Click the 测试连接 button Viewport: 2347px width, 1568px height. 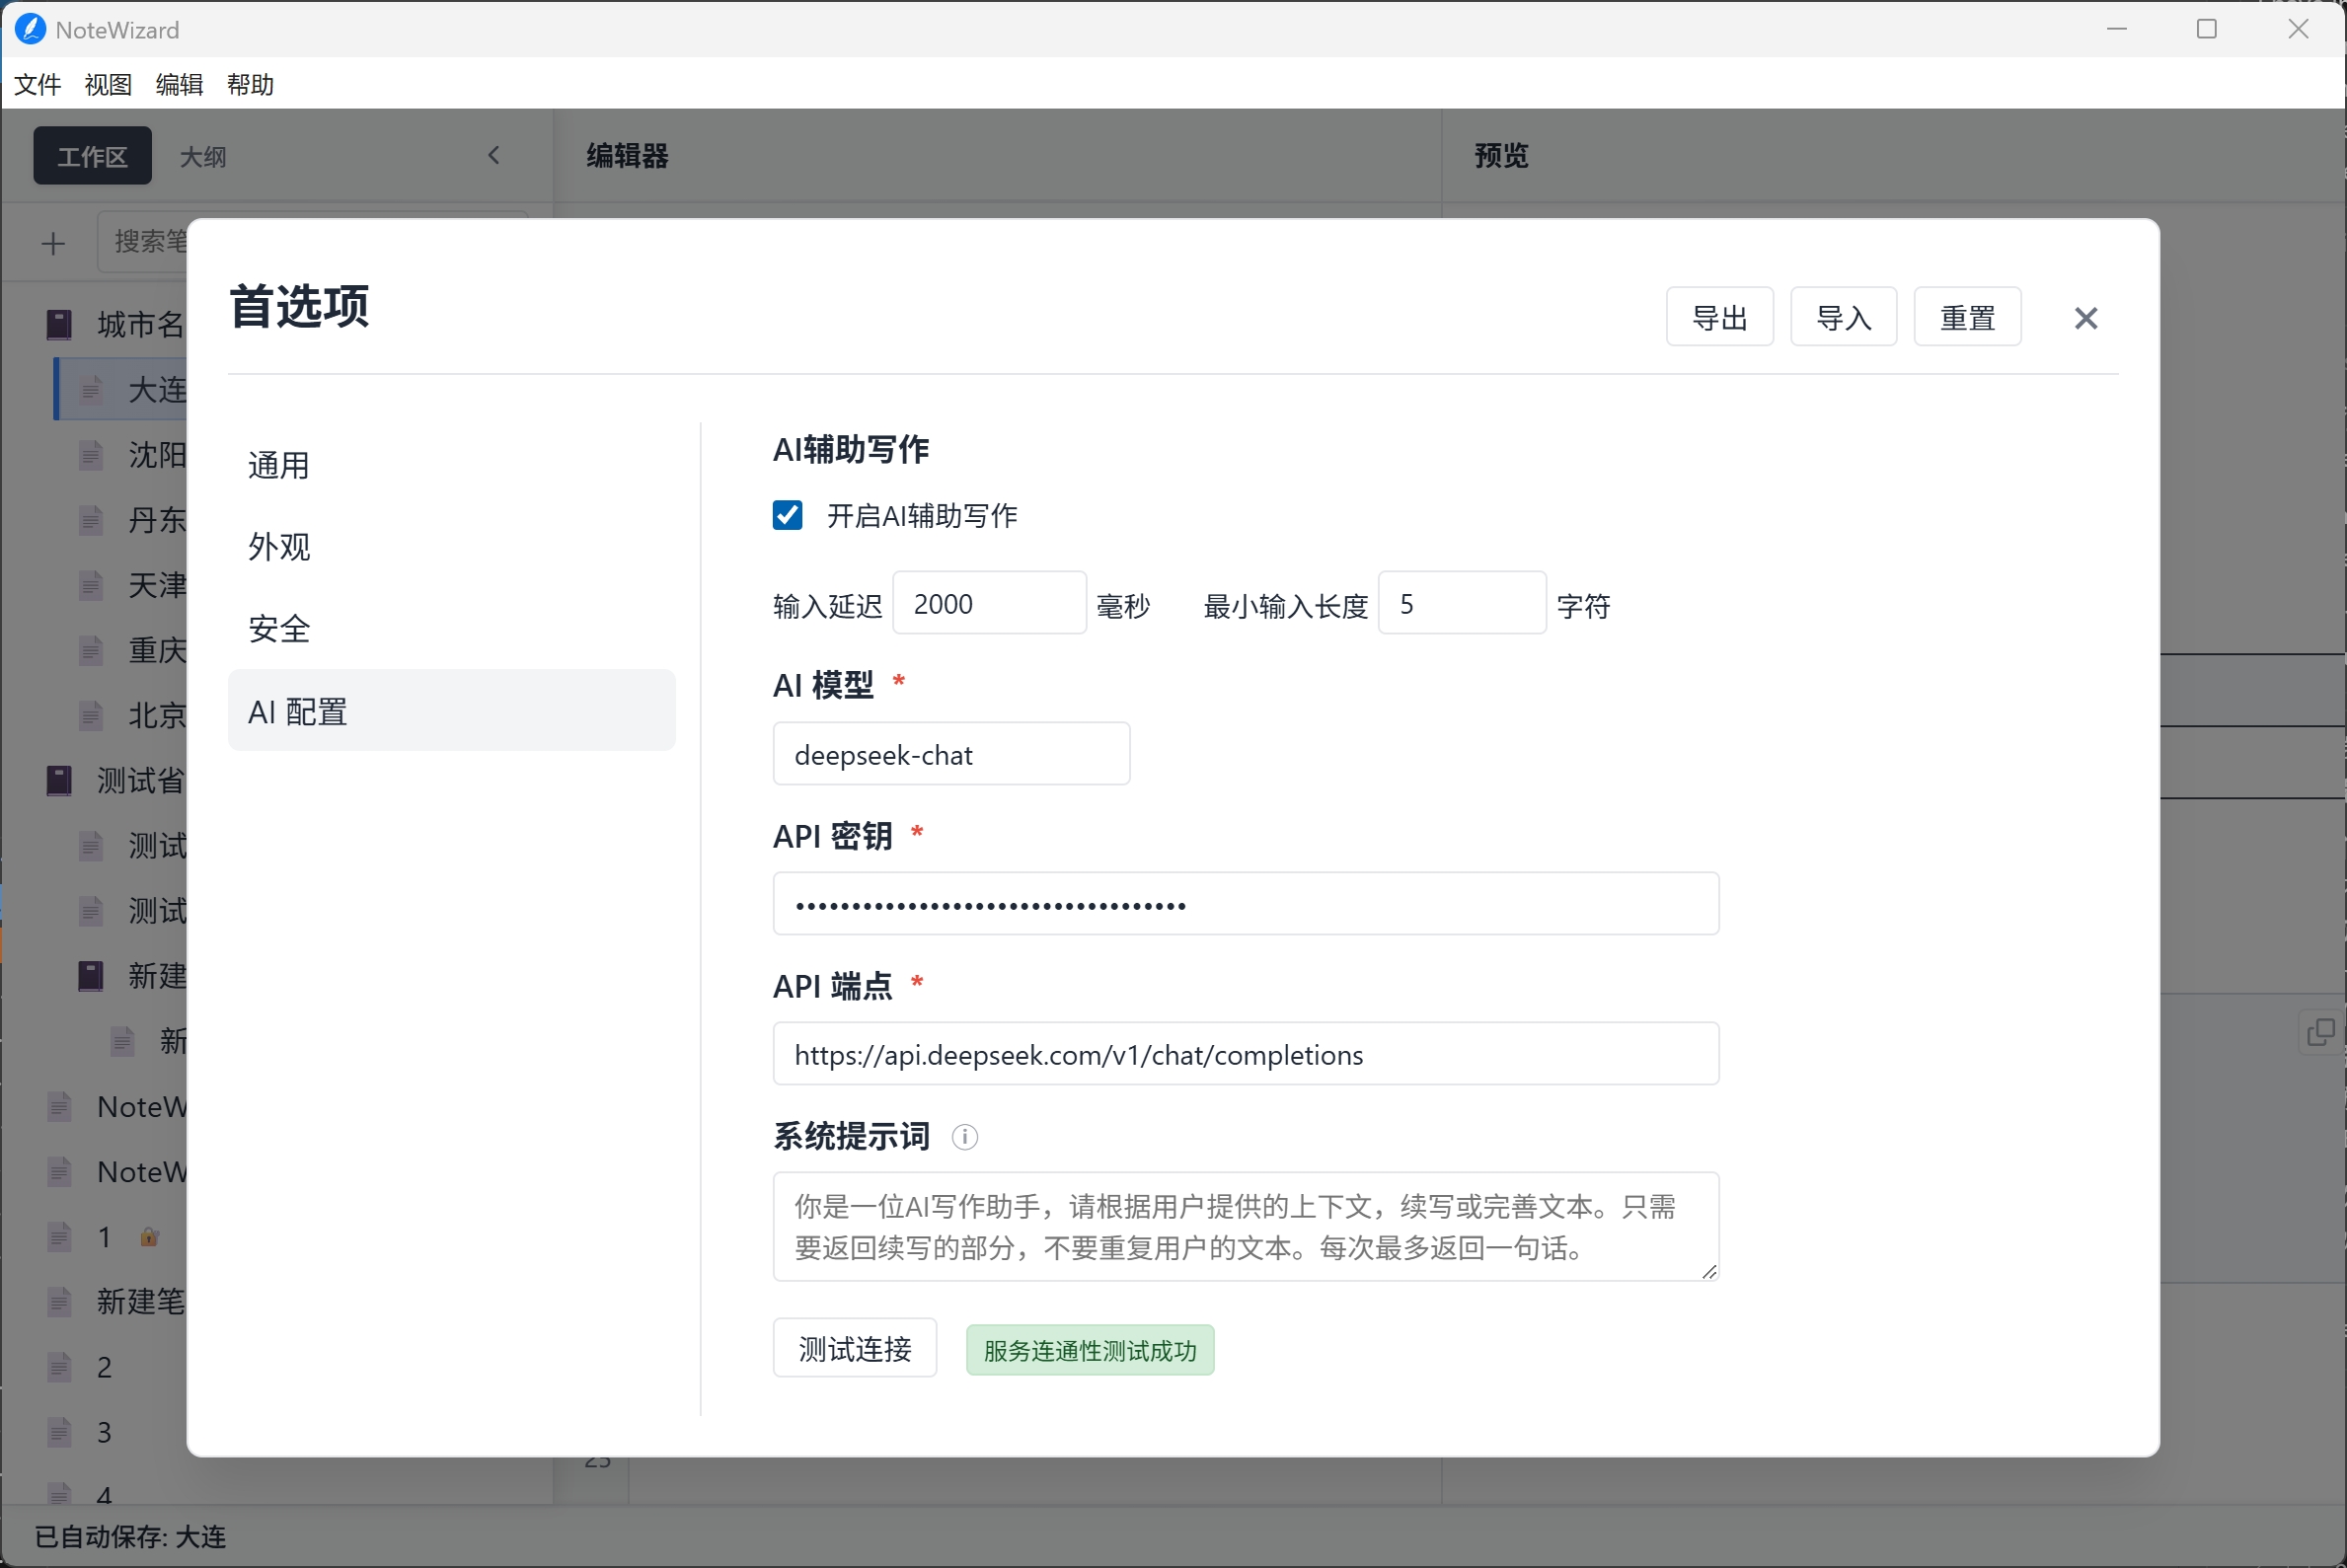pos(855,1348)
